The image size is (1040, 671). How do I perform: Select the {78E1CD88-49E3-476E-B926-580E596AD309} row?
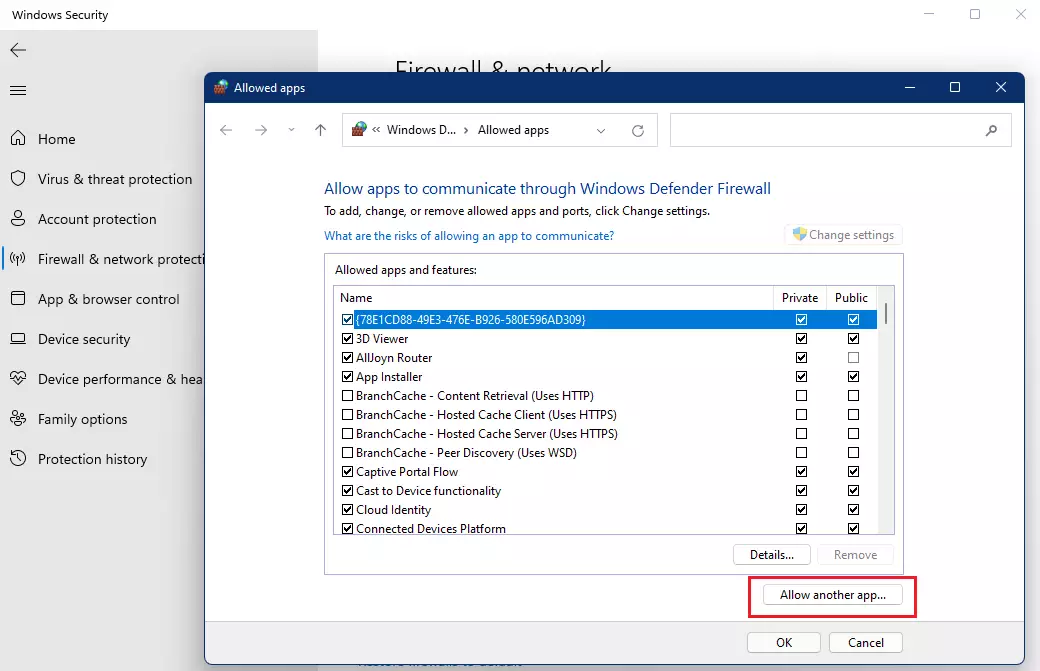click(606, 320)
